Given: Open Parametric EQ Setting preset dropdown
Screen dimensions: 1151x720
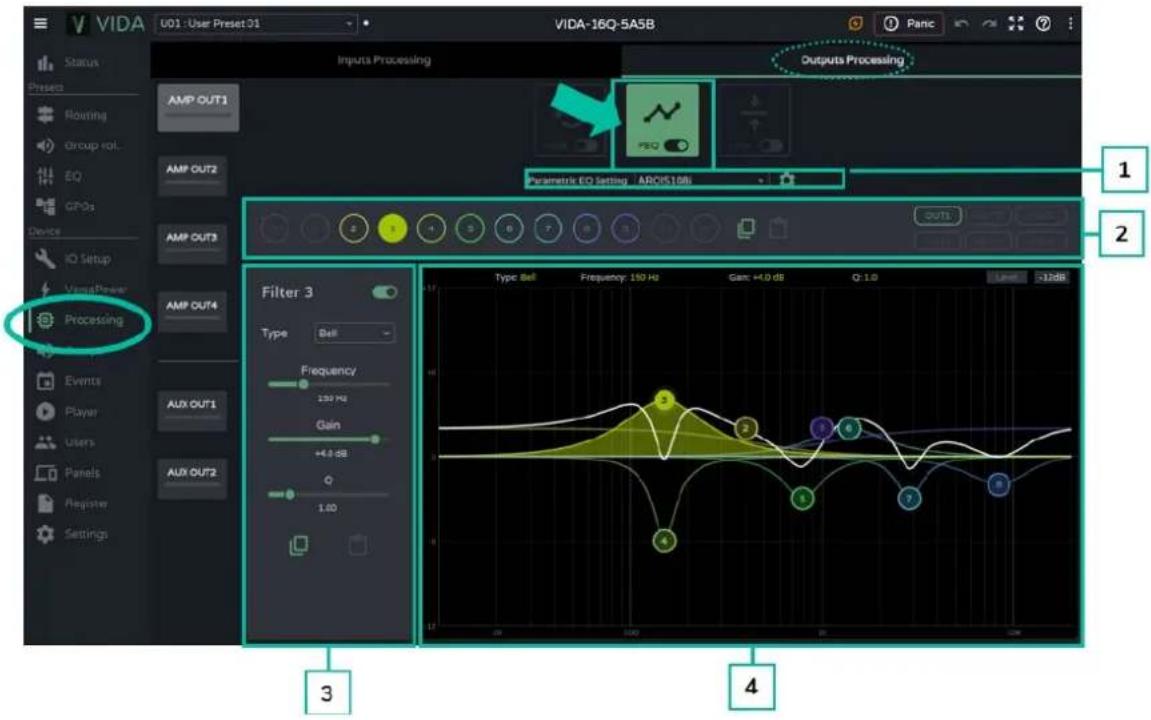Looking at the screenshot, I should [x=702, y=180].
